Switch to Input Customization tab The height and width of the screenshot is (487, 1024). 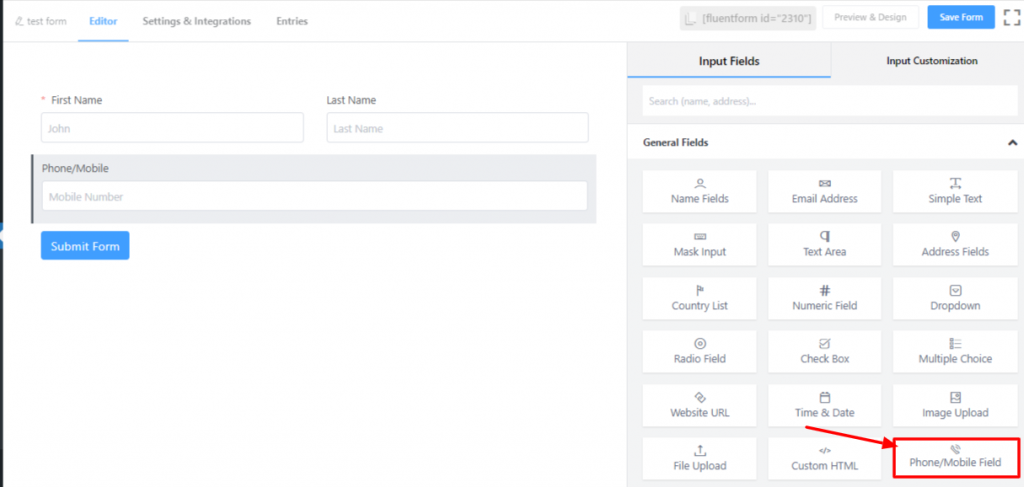point(931,61)
